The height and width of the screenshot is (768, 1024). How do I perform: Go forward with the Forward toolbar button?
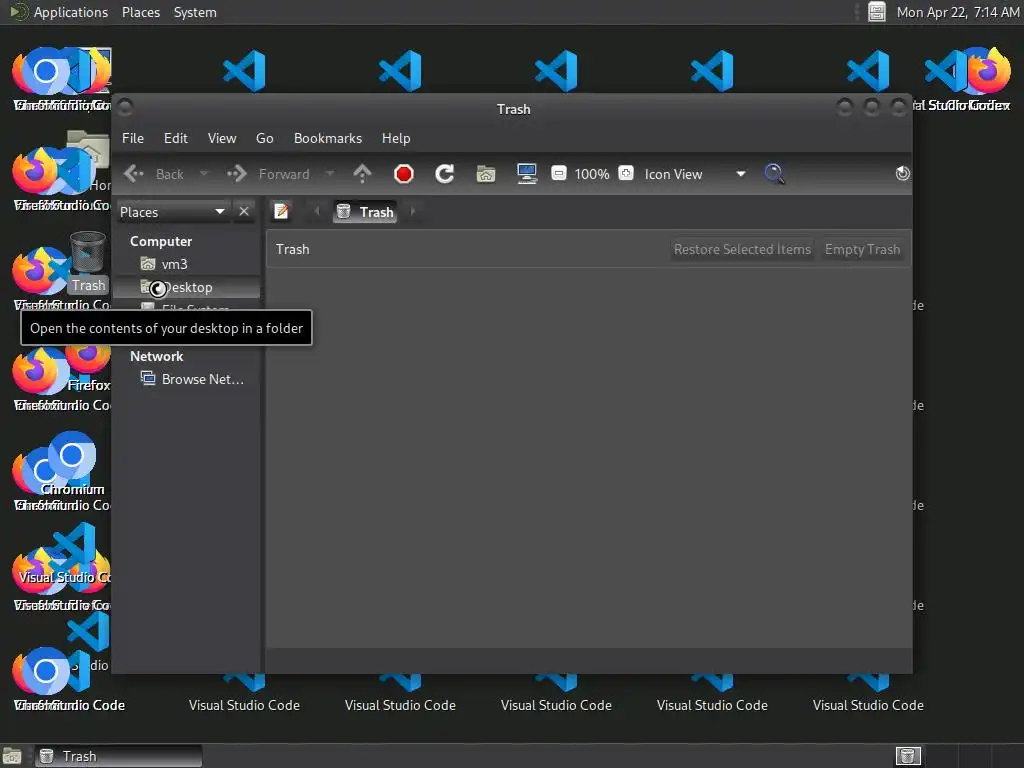click(x=268, y=174)
